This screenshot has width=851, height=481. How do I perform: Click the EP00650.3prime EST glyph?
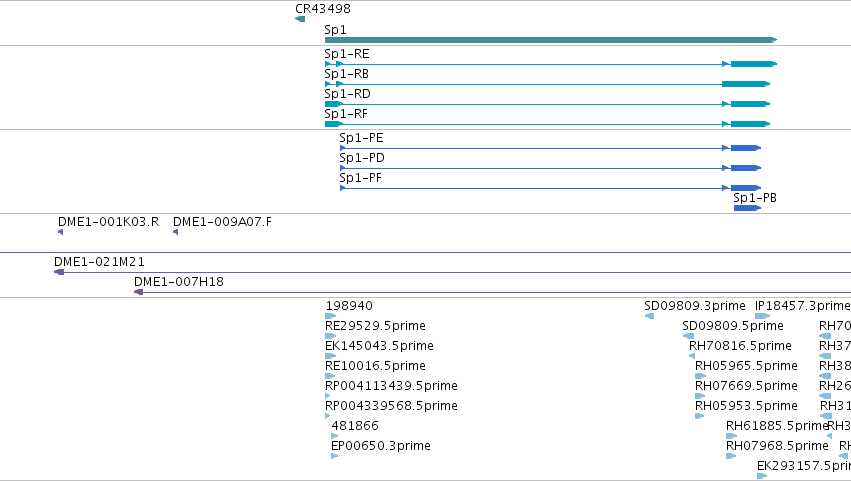coord(335,456)
